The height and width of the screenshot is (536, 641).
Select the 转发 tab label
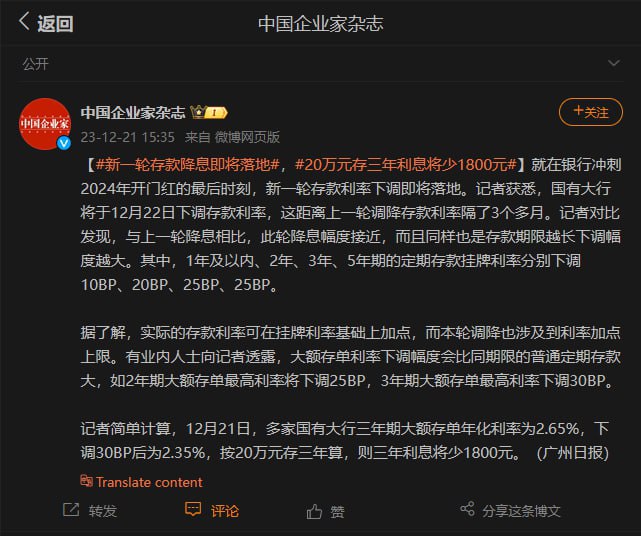tap(103, 511)
